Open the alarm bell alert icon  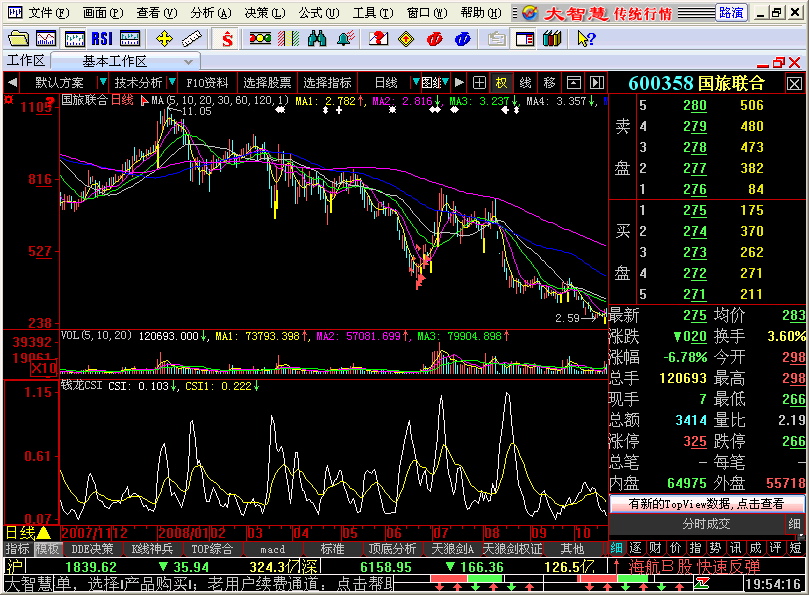point(345,39)
